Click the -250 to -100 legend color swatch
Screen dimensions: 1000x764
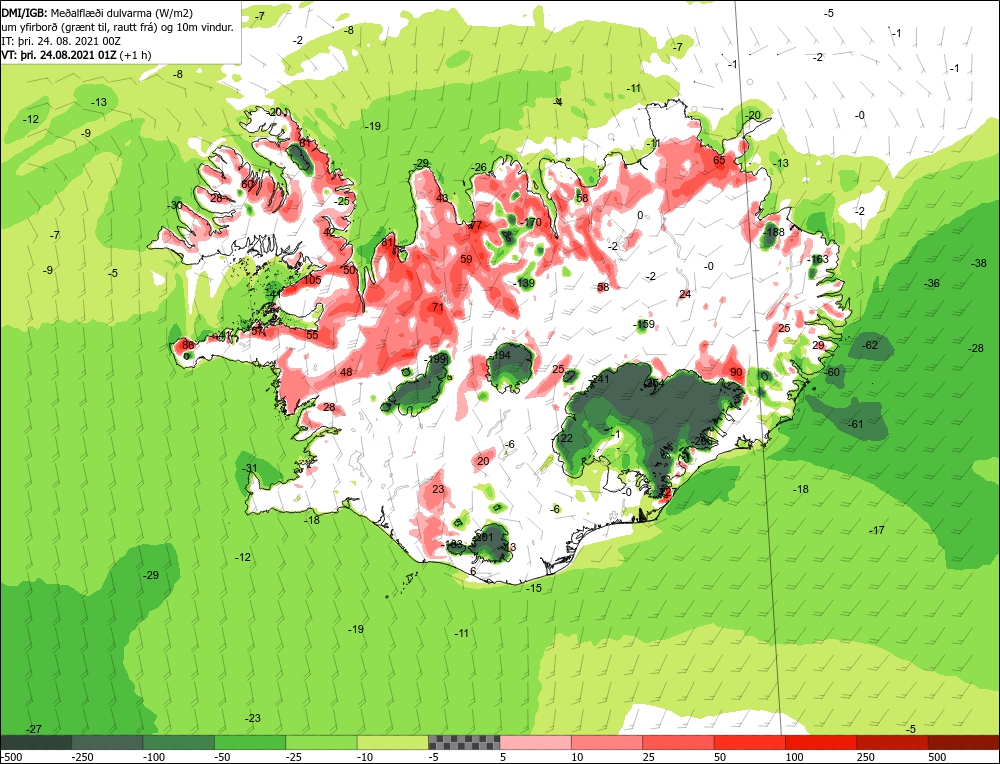107,742
